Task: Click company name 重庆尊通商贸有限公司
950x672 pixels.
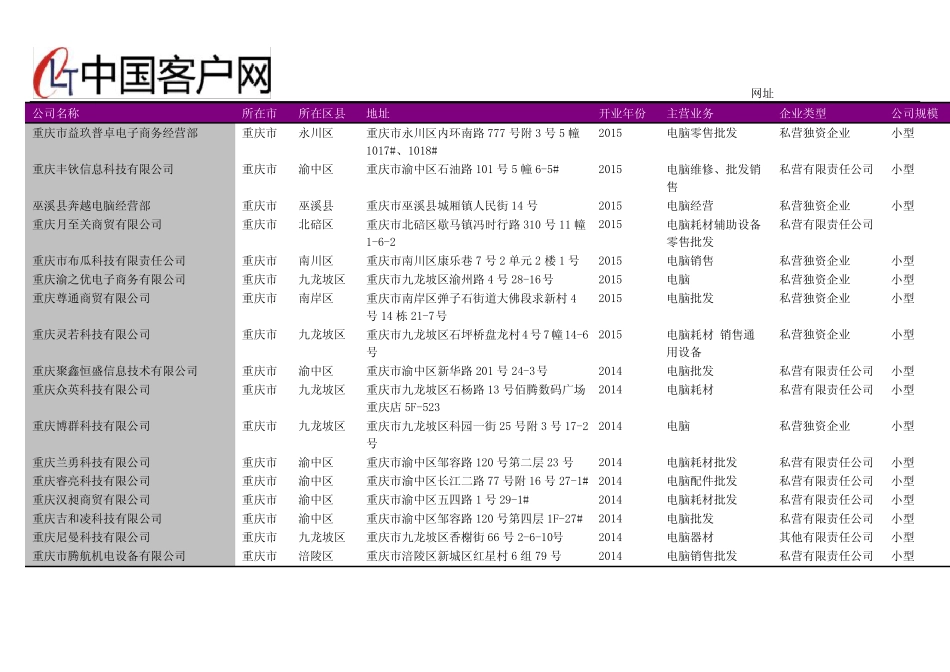Action: click(91, 298)
